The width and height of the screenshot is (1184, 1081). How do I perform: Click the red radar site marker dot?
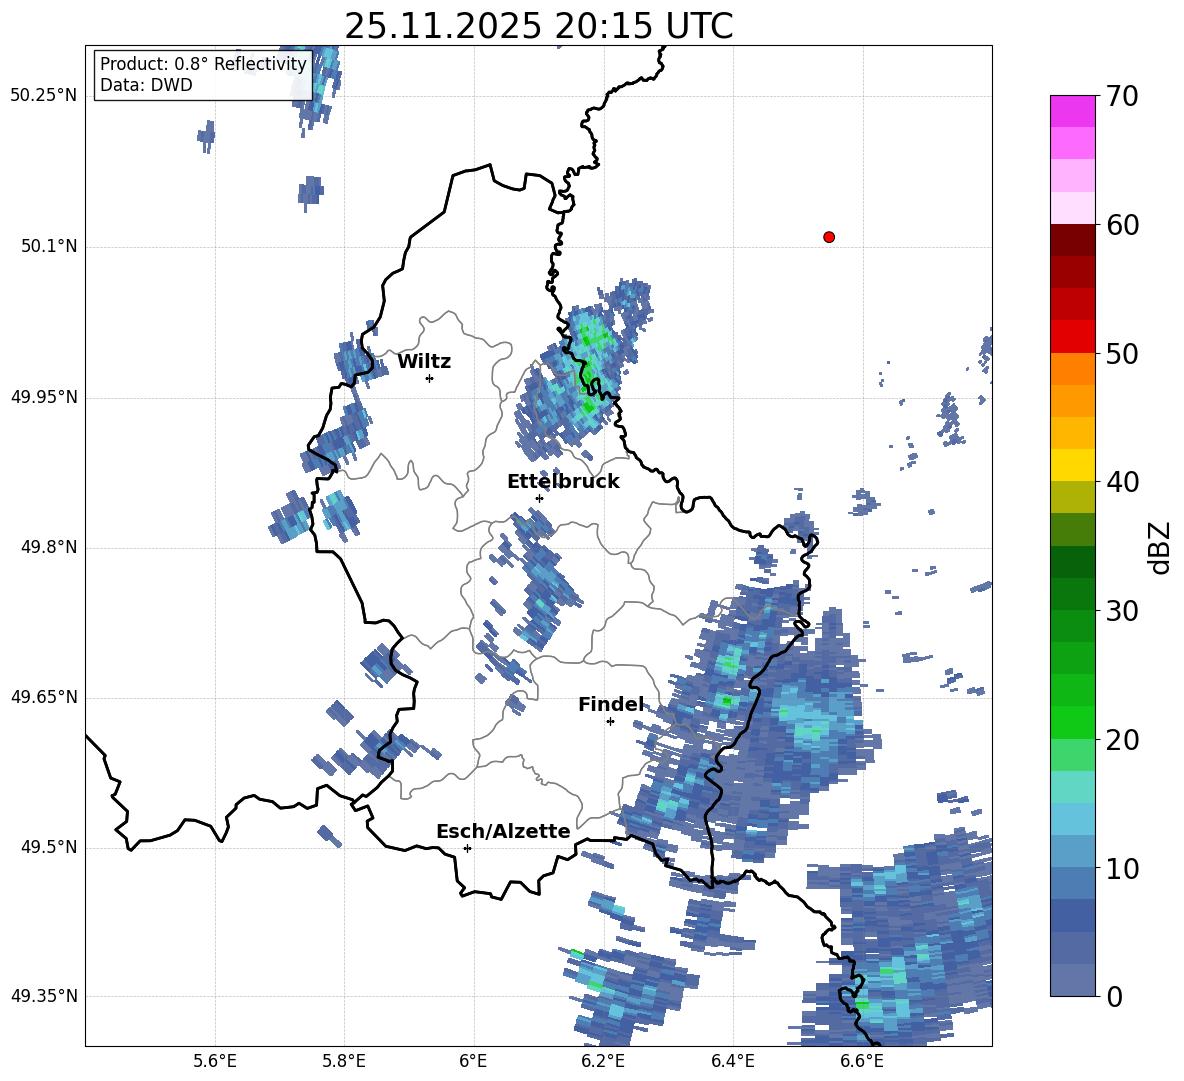click(829, 237)
